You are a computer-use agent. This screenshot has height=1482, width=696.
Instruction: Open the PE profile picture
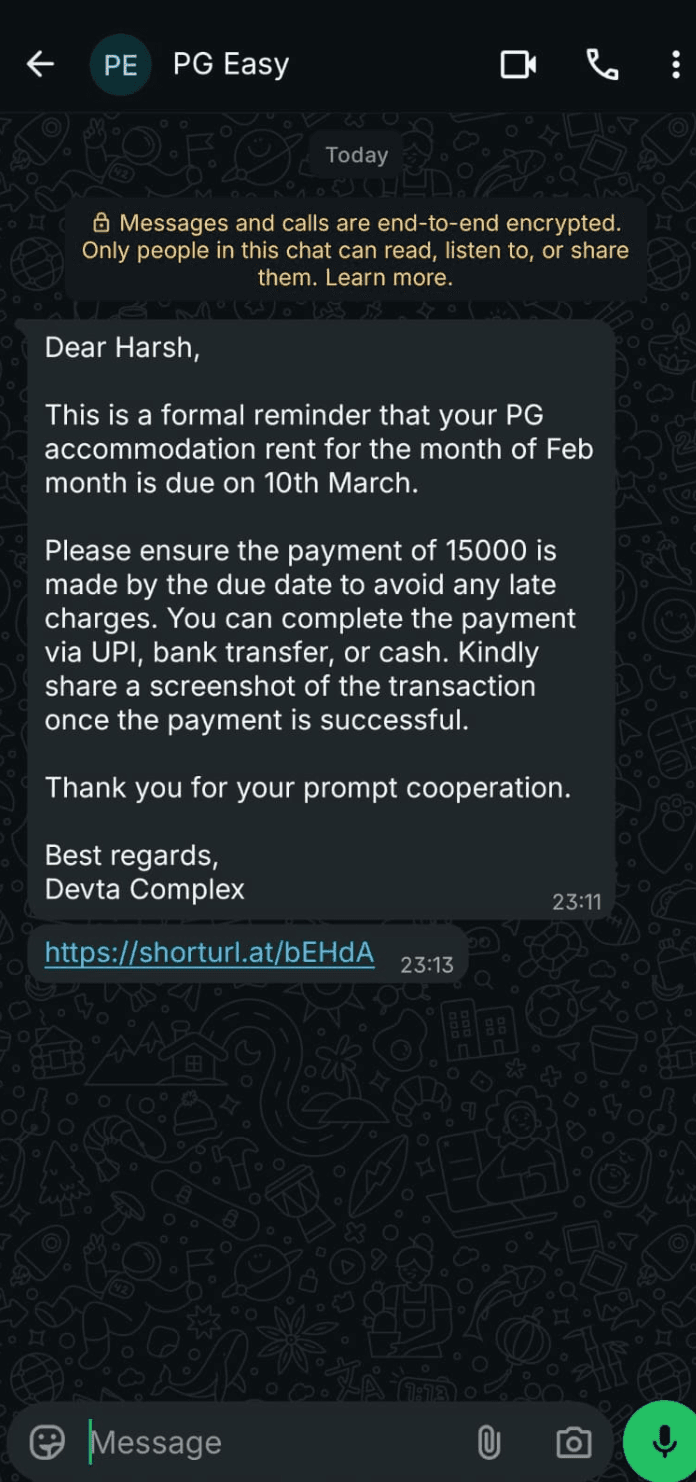120,63
